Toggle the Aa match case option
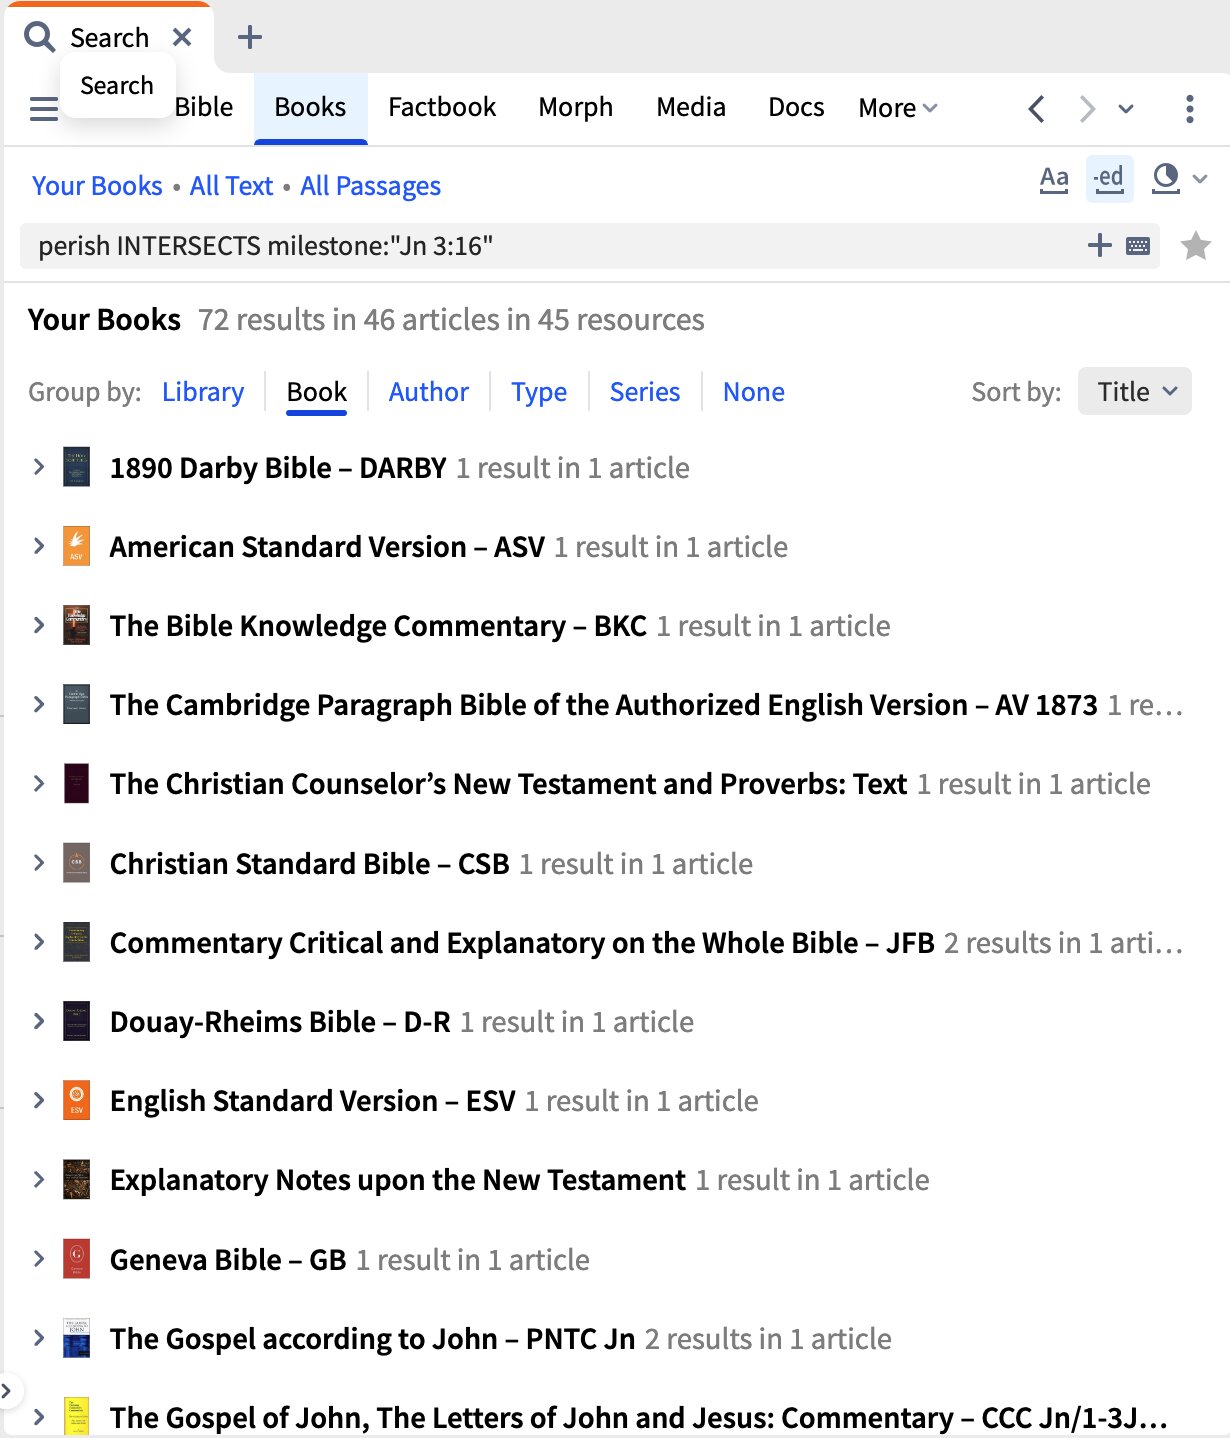The height and width of the screenshot is (1438, 1230). coord(1054,179)
